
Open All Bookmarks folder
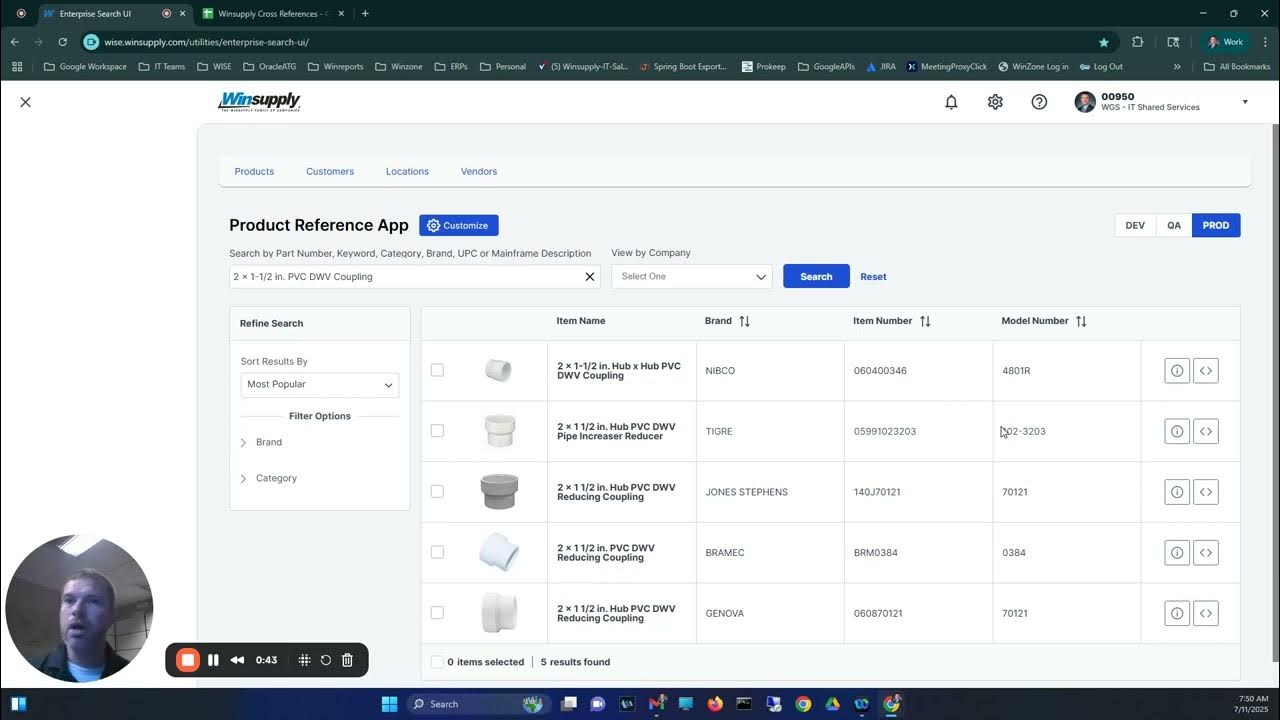coord(1237,67)
